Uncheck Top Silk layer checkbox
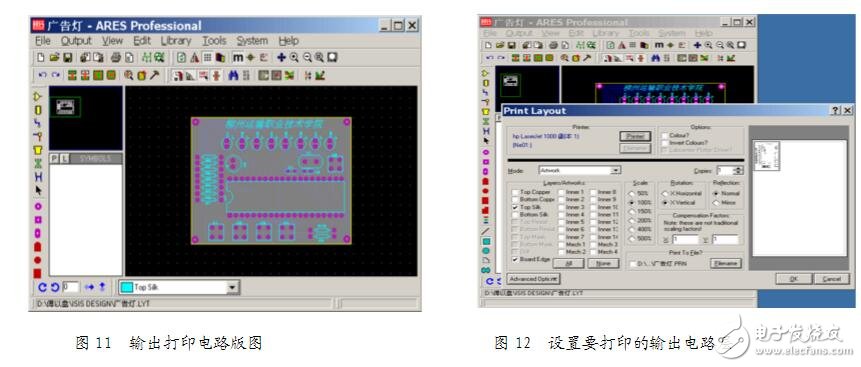The image size is (861, 367). click(x=515, y=208)
